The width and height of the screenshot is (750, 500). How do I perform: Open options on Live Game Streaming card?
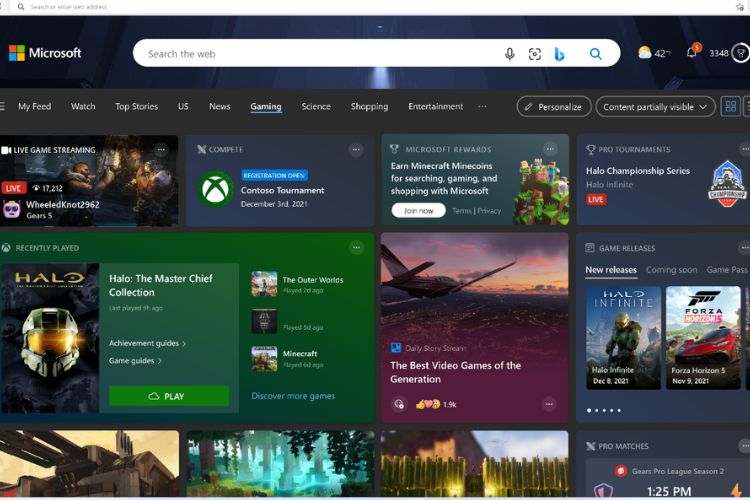pos(161,150)
